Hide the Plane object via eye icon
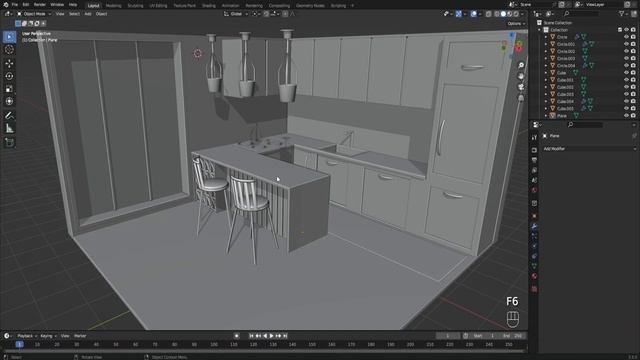The image size is (640, 360). point(626,116)
